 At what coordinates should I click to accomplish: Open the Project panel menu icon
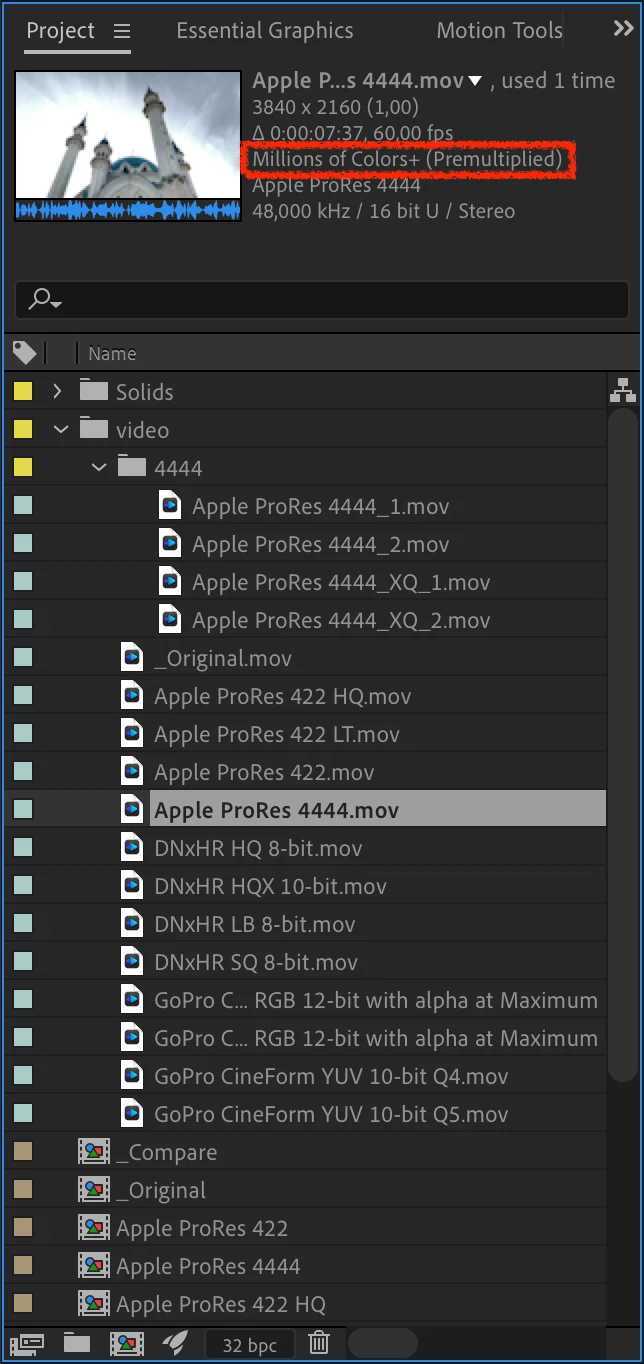(x=122, y=31)
